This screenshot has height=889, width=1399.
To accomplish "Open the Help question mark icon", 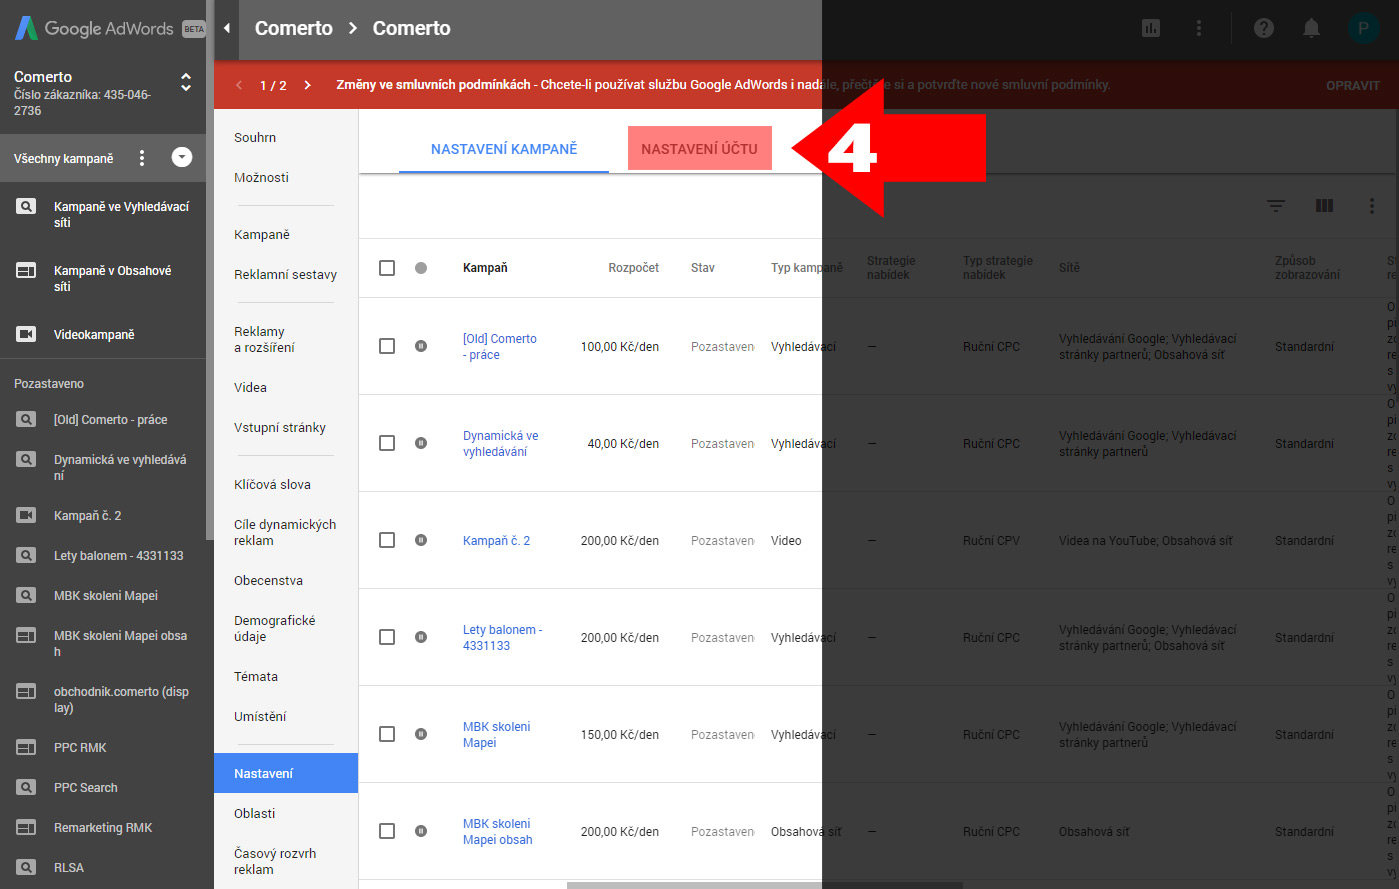I will pos(1264,29).
